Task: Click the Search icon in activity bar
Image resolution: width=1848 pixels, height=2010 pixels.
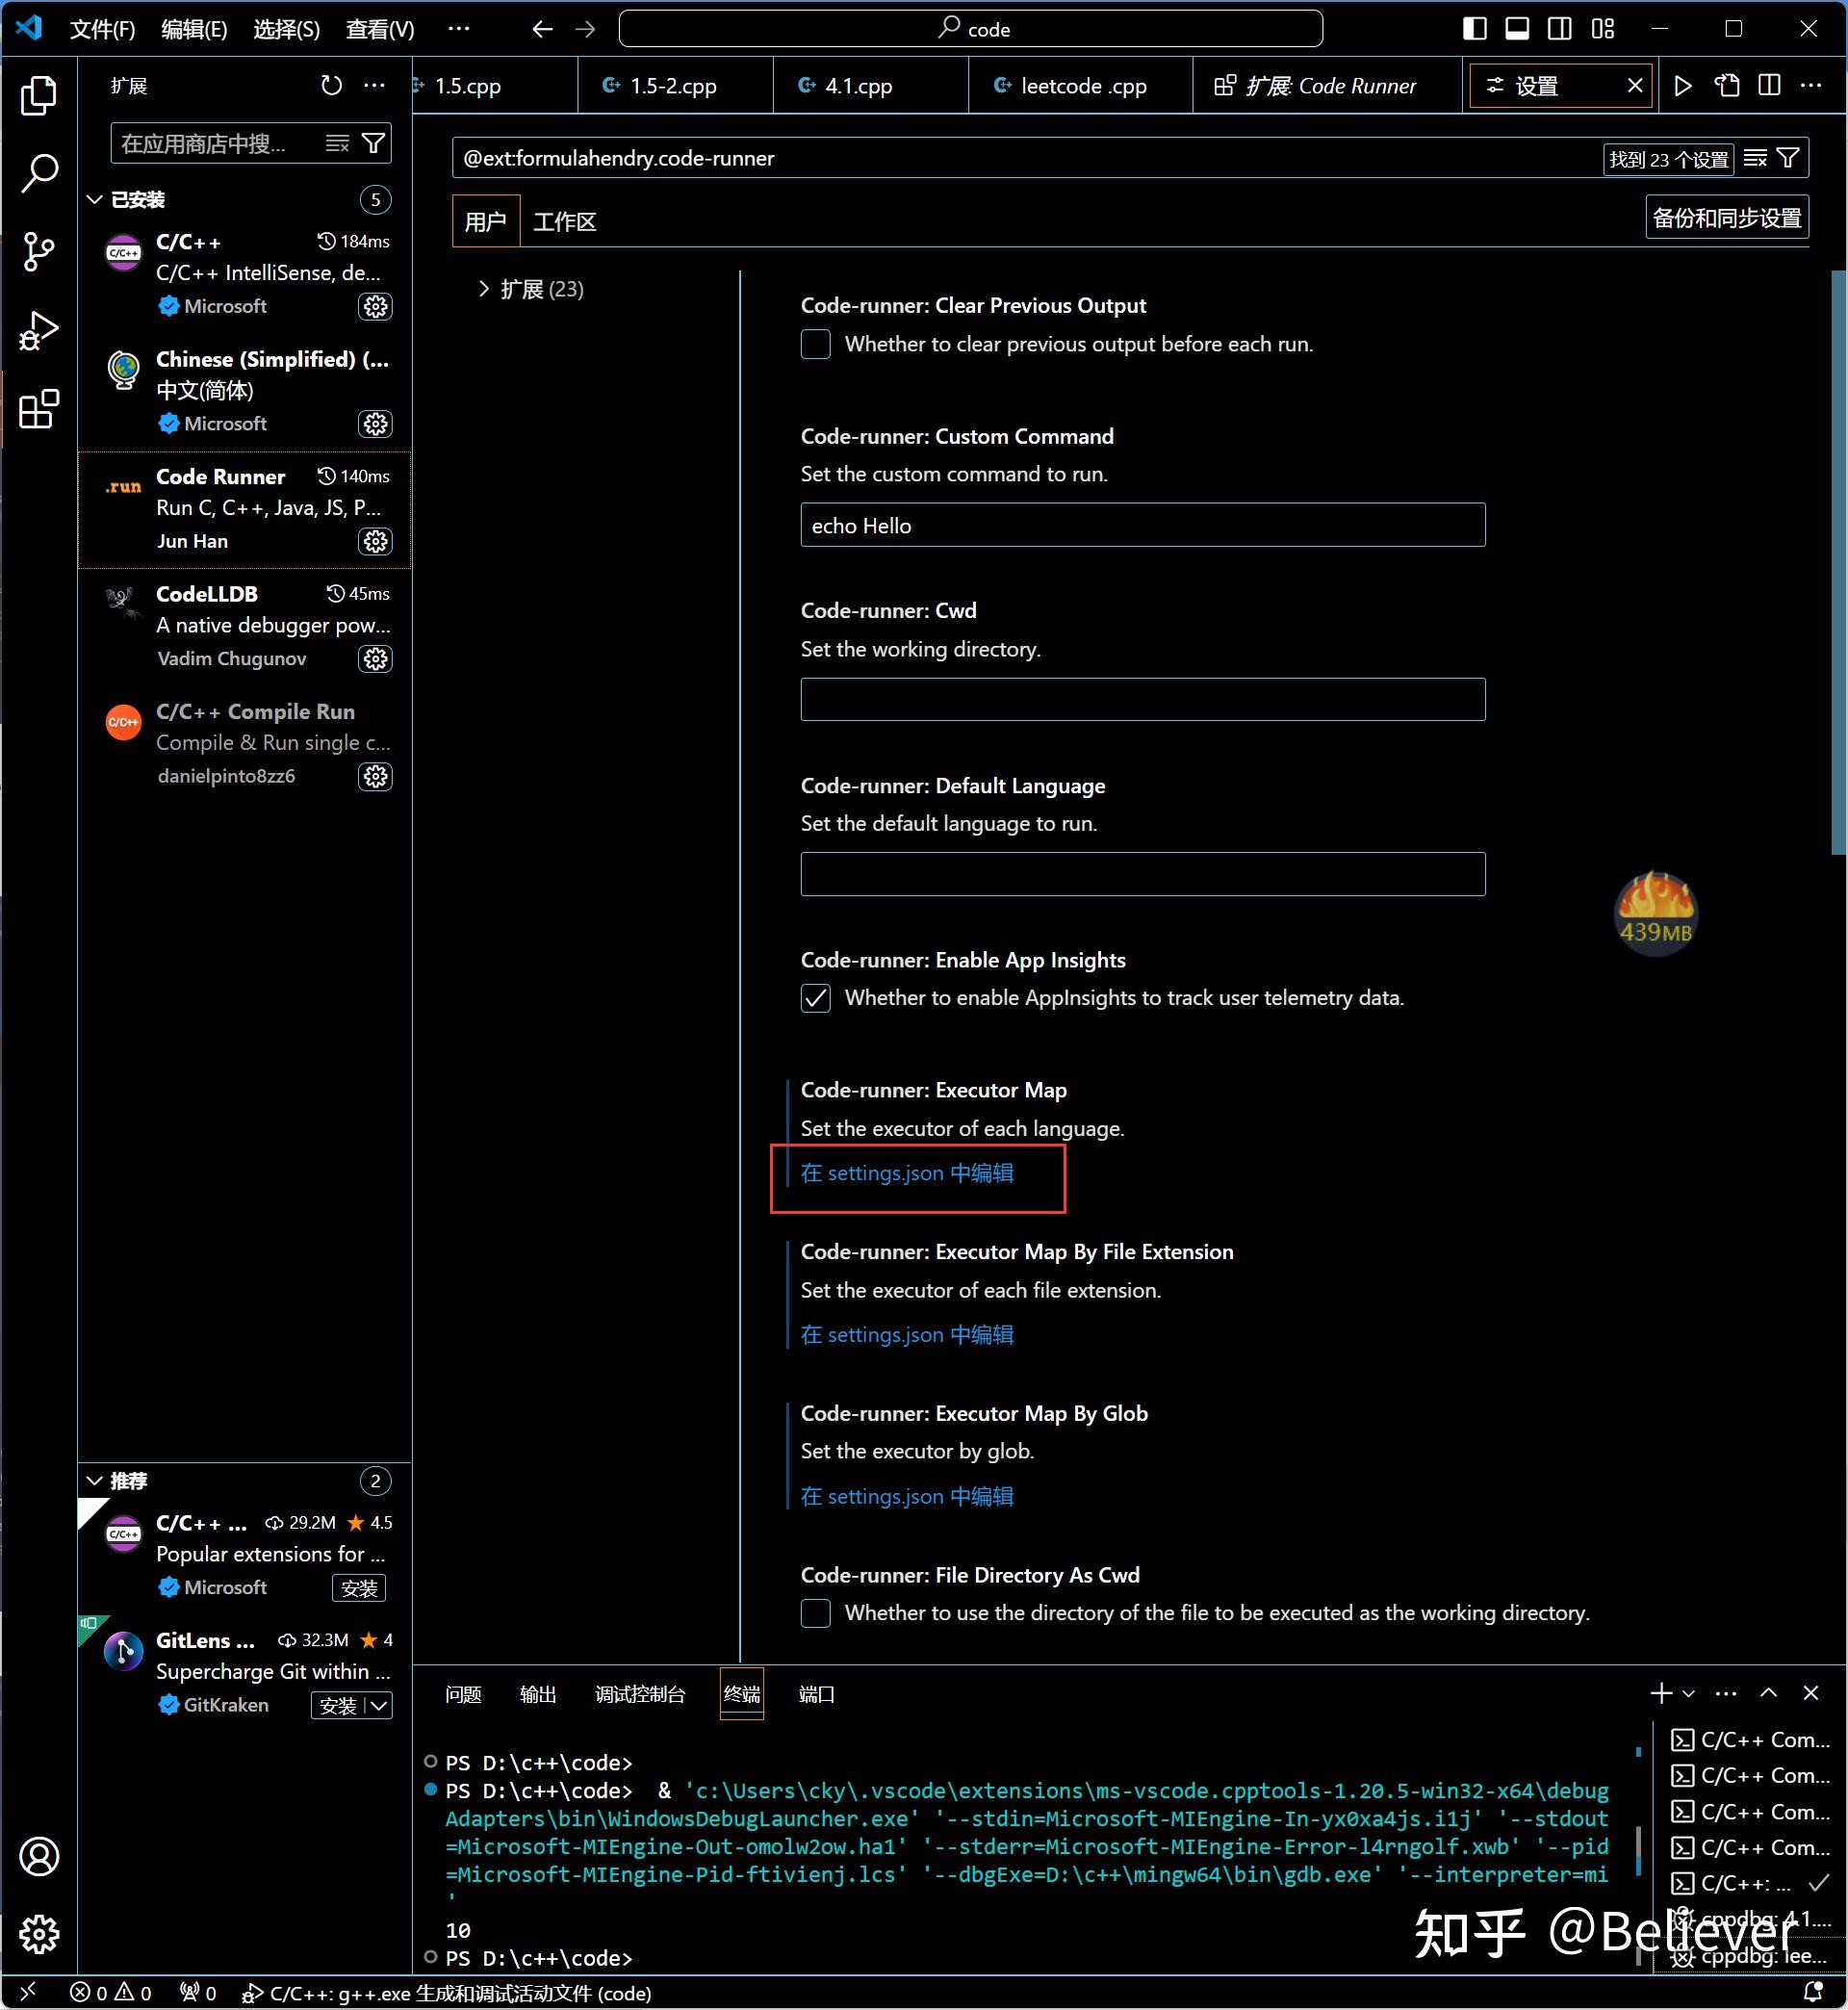Action: (38, 173)
